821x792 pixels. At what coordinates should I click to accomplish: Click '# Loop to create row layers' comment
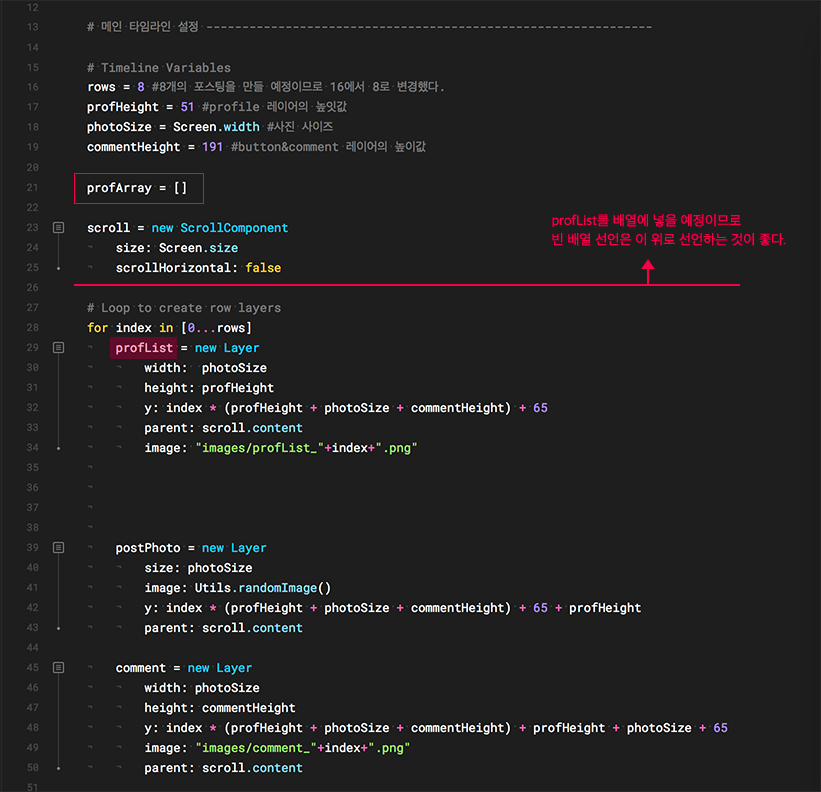pyautogui.click(x=184, y=308)
